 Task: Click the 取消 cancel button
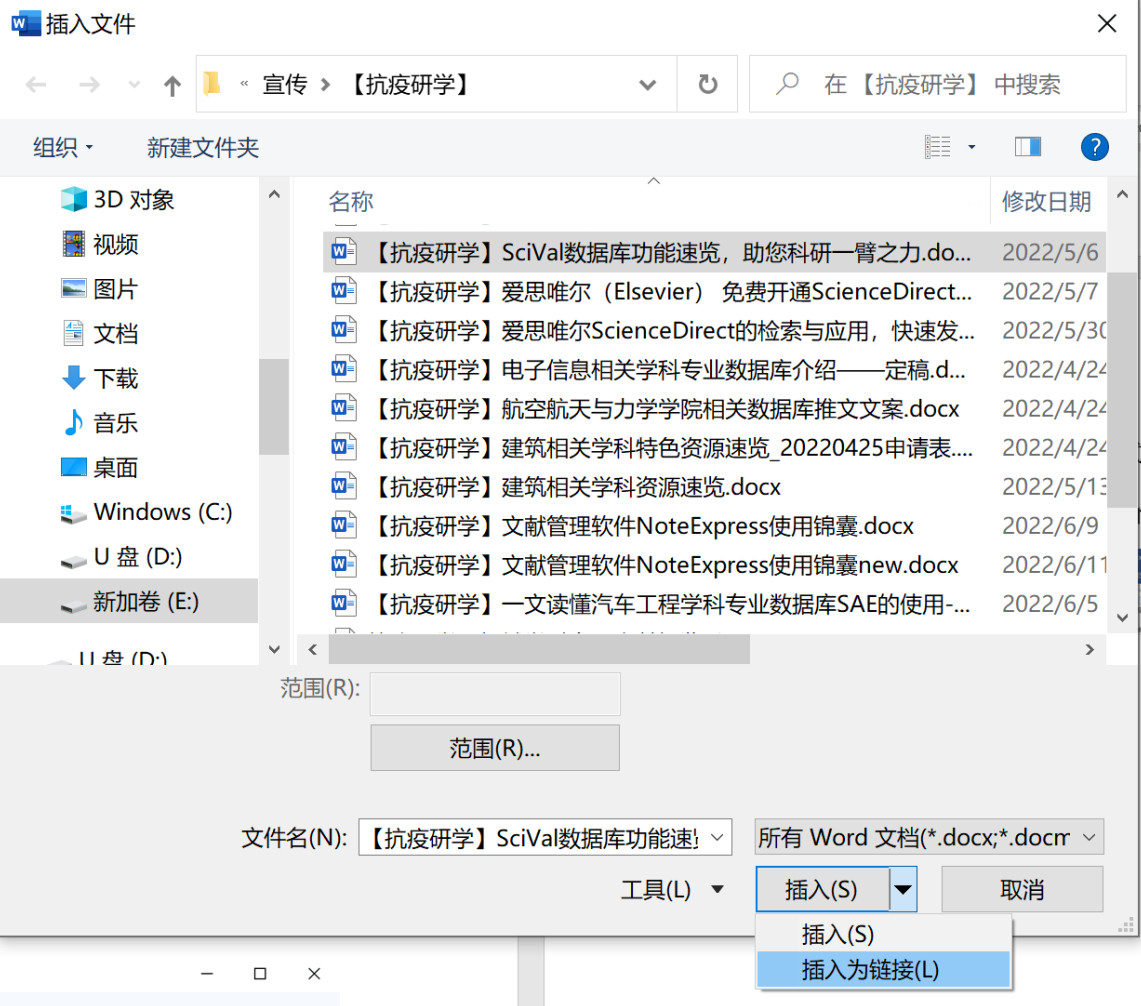coord(1021,889)
